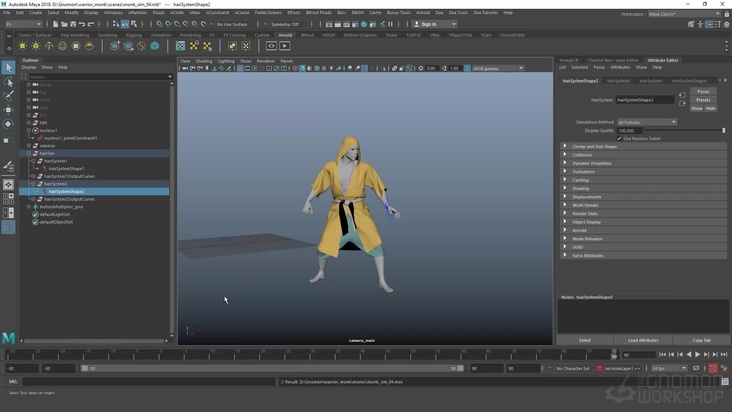The image size is (732, 412).
Task: Expand the Dynamic Properties section
Action: tap(643, 163)
